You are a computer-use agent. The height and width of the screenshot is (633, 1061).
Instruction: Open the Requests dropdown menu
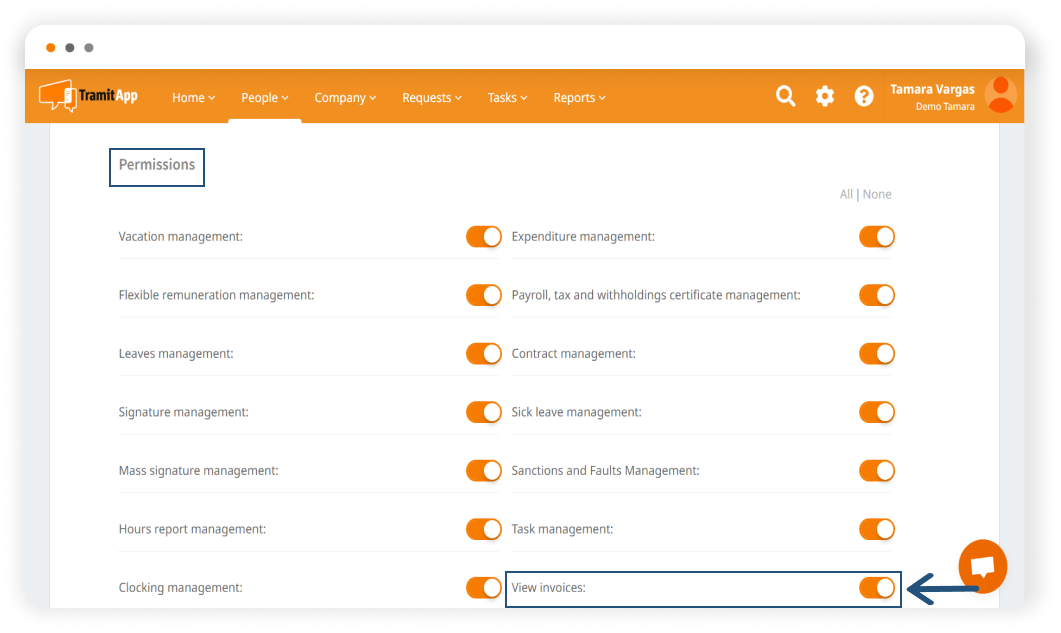(432, 98)
